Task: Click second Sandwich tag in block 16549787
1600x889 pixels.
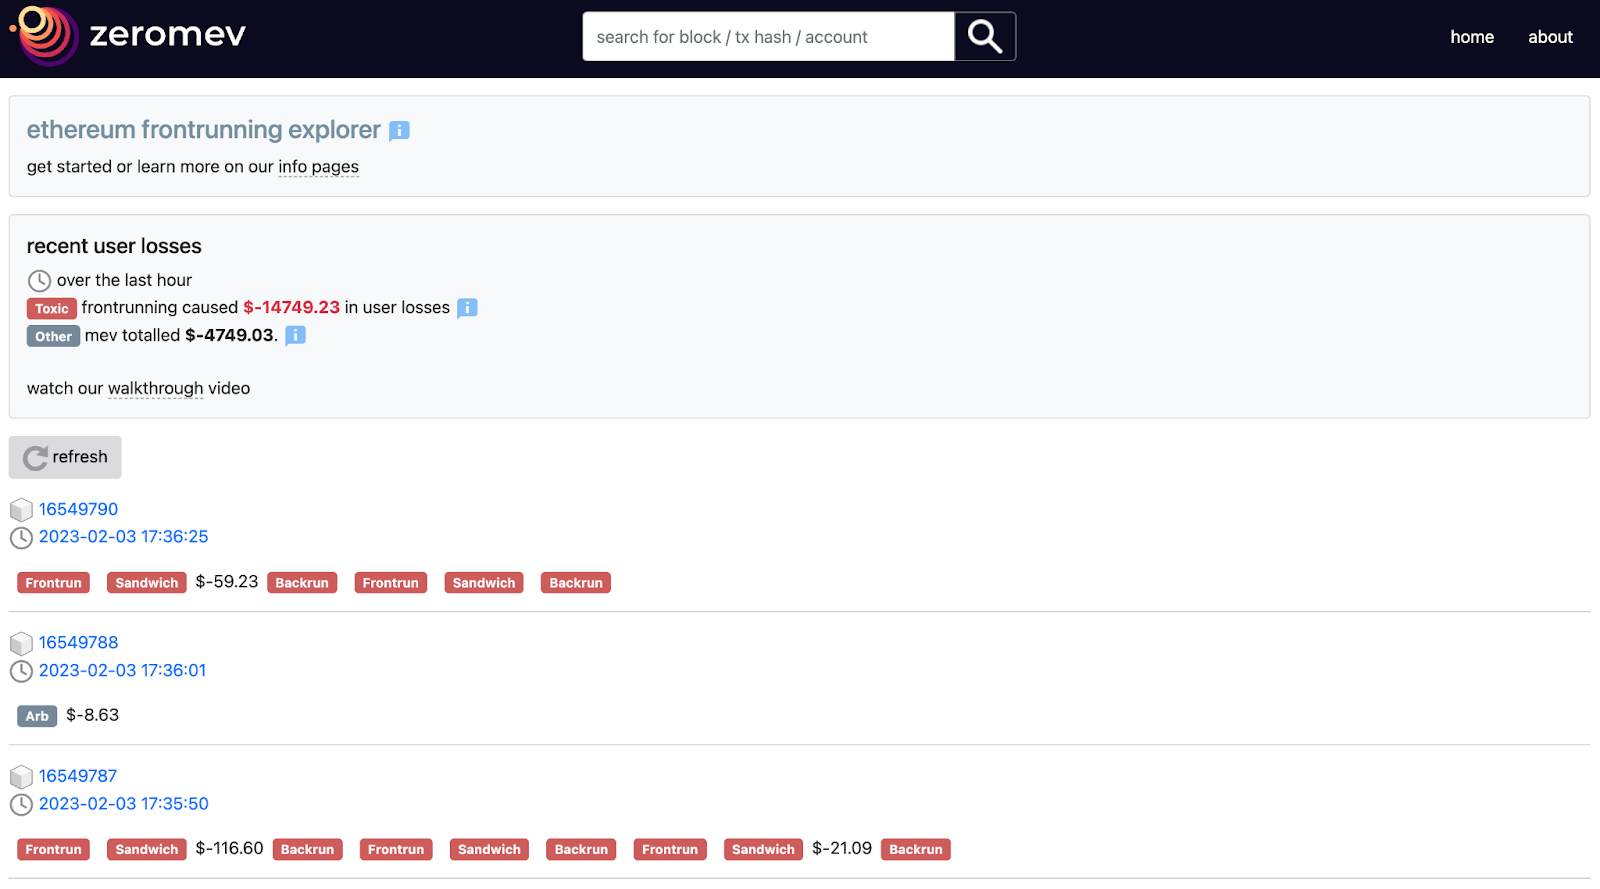Action: [x=489, y=849]
